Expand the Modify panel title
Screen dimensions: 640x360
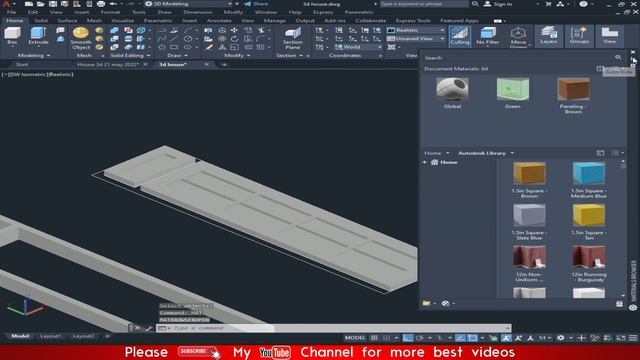237,55
